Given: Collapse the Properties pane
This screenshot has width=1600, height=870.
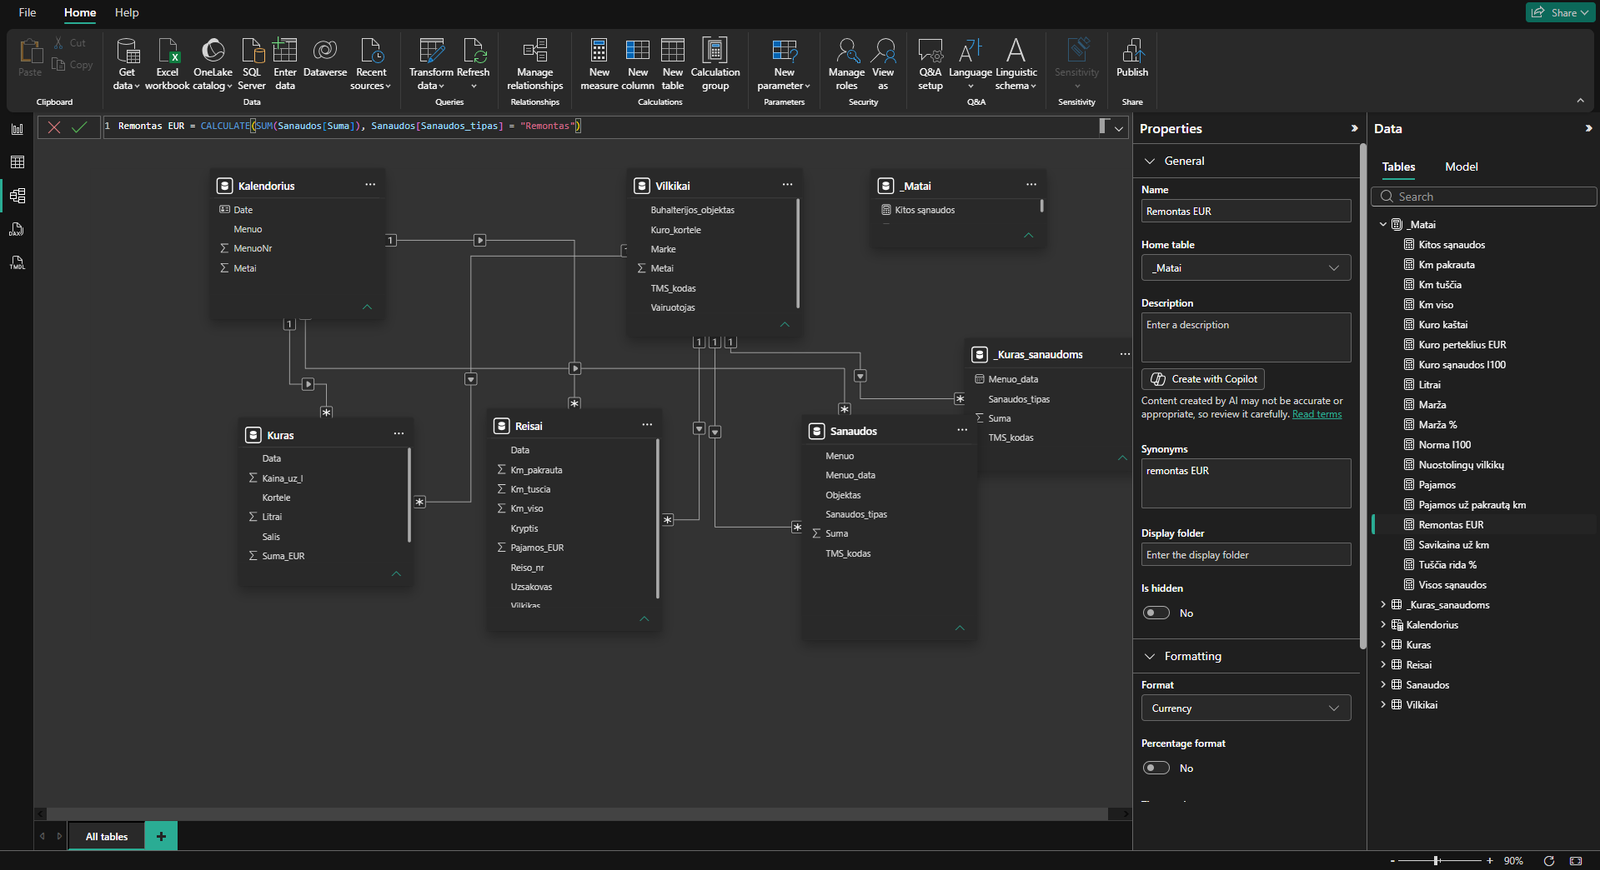Looking at the screenshot, I should pyautogui.click(x=1354, y=129).
